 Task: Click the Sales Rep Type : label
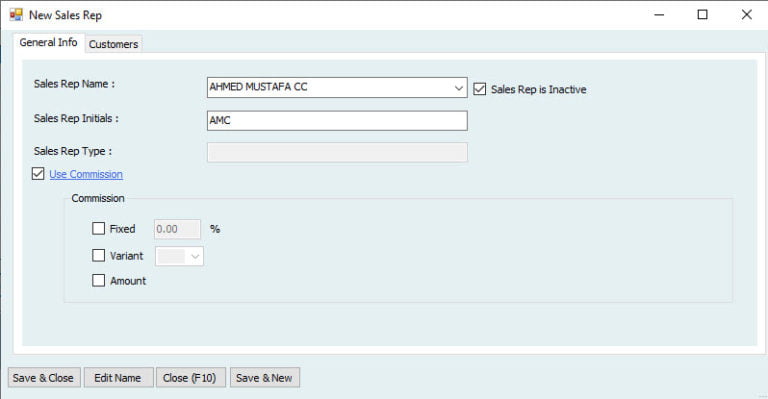click(x=72, y=151)
